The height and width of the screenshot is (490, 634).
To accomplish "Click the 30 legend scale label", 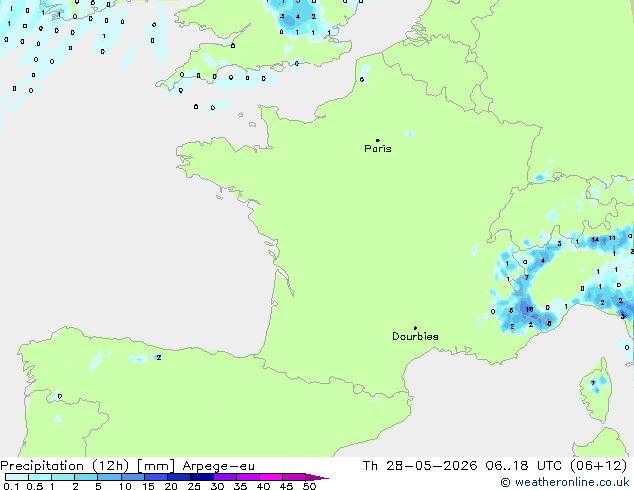I will (x=217, y=486).
